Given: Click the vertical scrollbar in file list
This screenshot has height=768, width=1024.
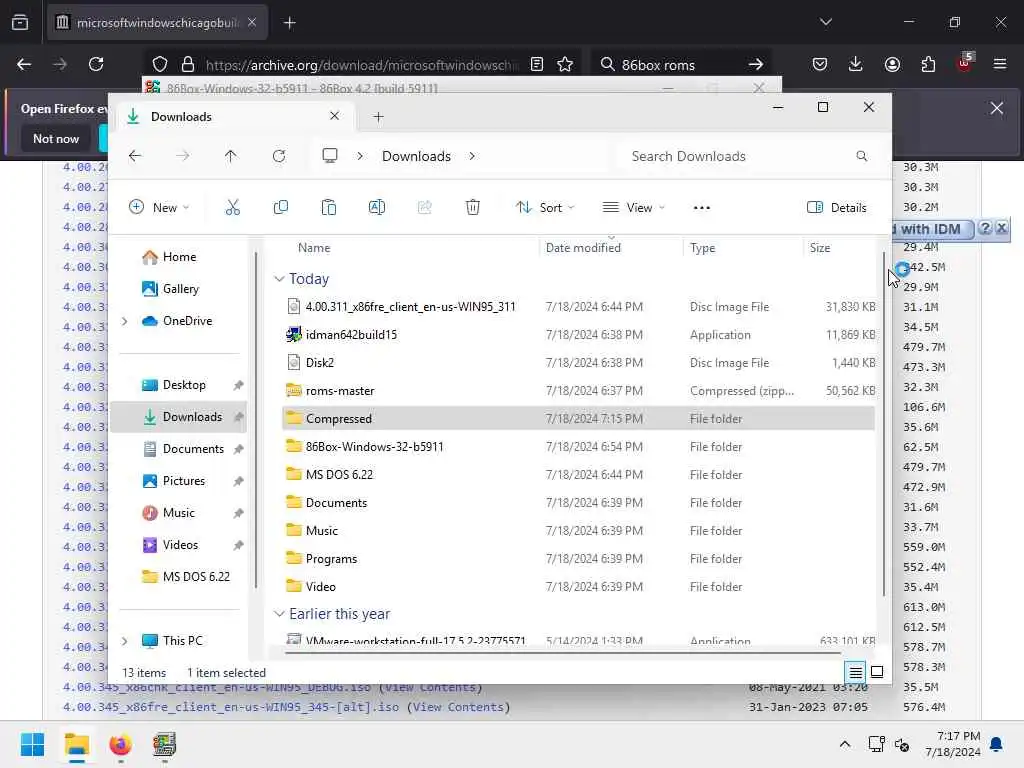Looking at the screenshot, I should pyautogui.click(x=884, y=424).
